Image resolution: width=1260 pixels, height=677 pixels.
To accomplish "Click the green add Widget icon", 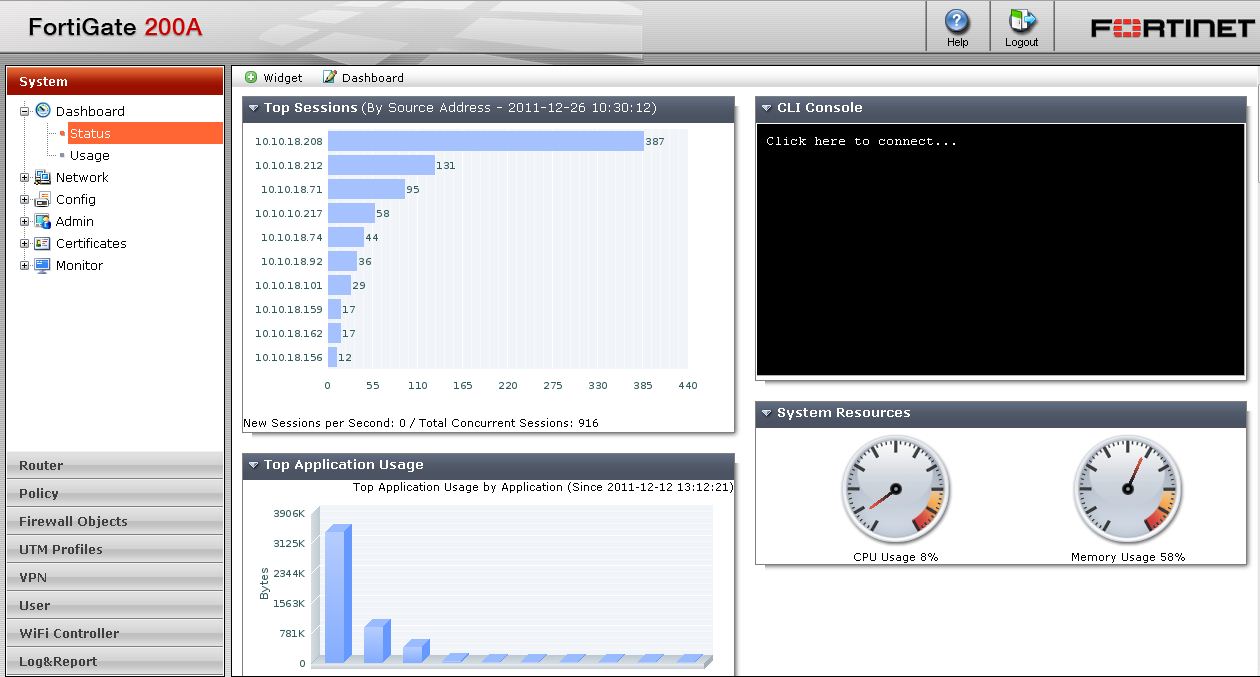I will [x=251, y=77].
